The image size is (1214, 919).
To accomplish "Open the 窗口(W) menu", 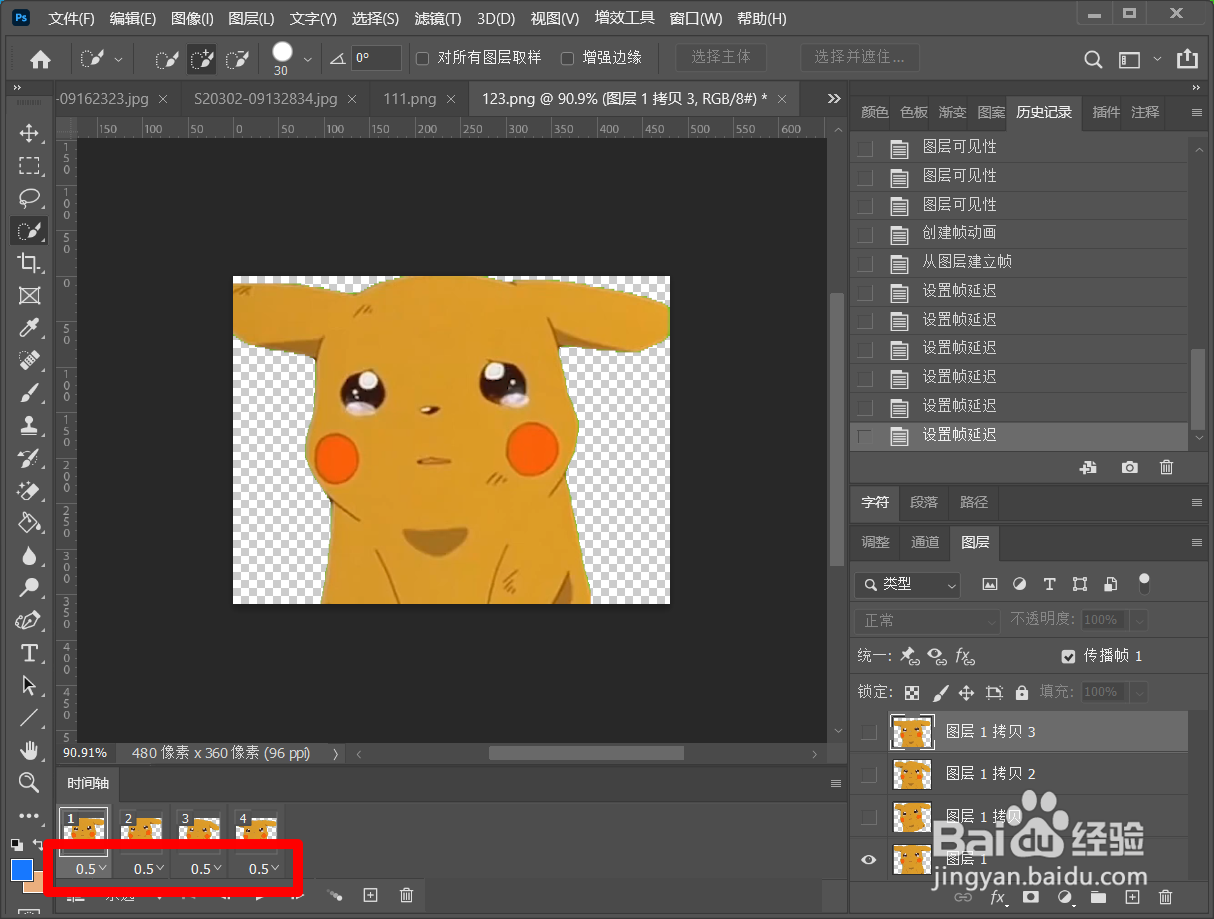I will pyautogui.click(x=696, y=18).
